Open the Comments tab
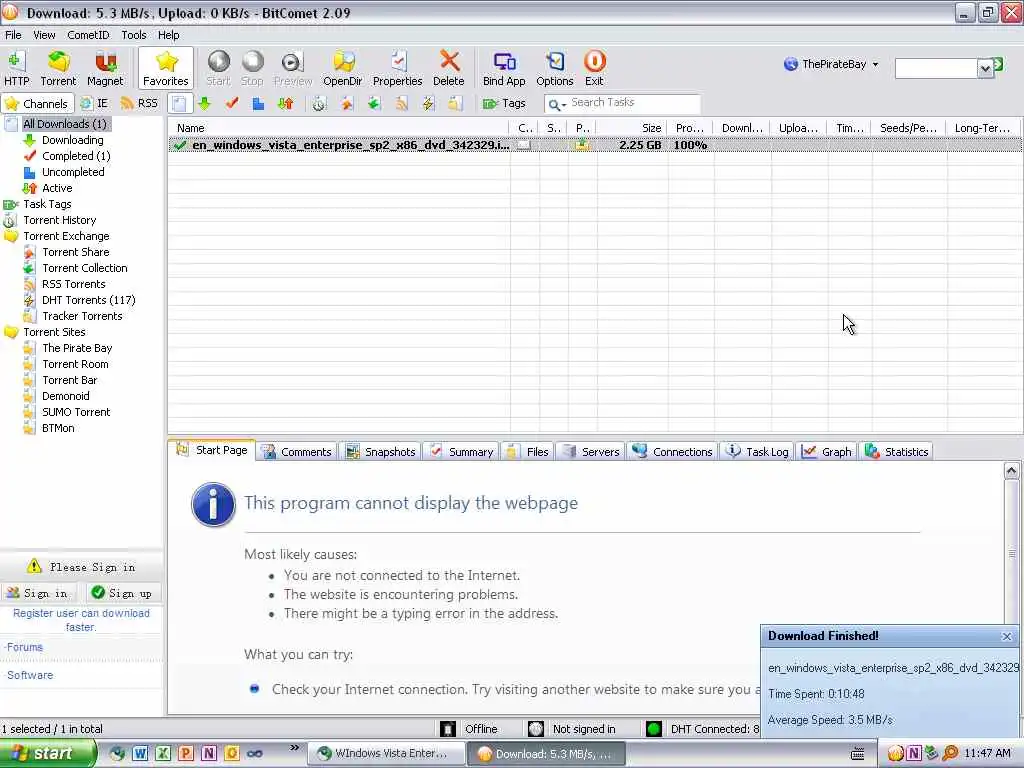Viewport: 1024px width, 768px height. pos(296,451)
